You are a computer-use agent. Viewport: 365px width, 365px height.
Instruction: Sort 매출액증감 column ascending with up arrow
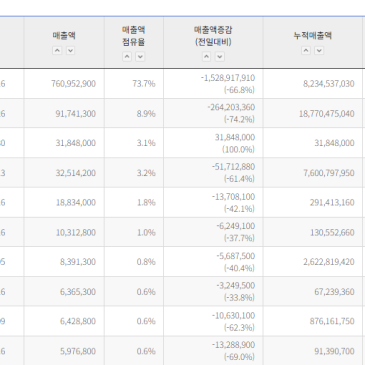[x=207, y=57]
